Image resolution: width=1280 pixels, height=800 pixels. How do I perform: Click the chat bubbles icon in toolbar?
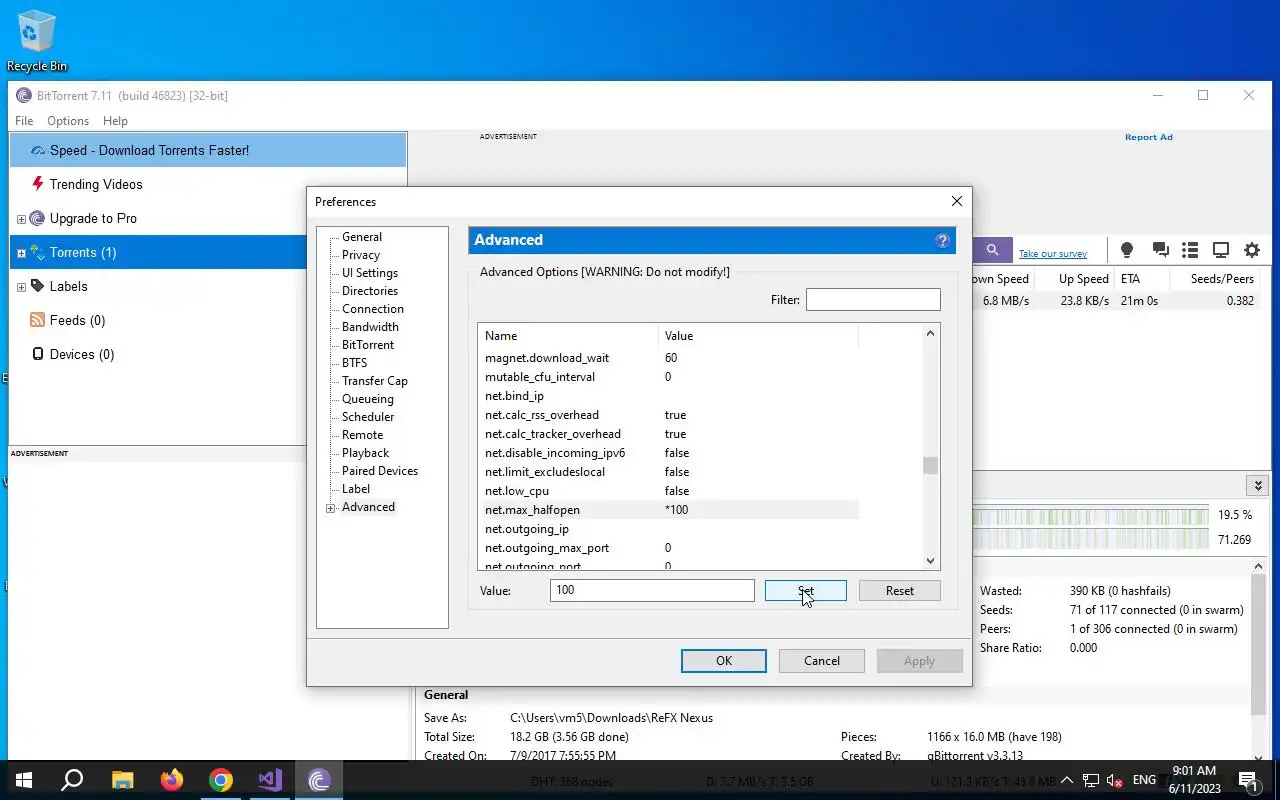1160,250
